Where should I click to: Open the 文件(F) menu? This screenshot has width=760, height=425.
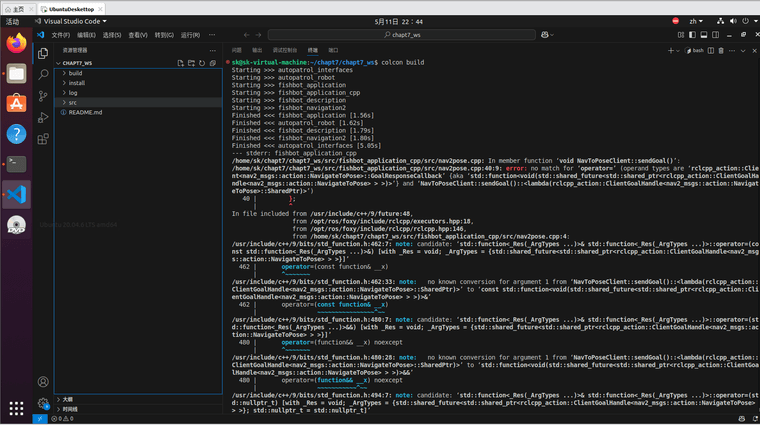tap(61, 35)
